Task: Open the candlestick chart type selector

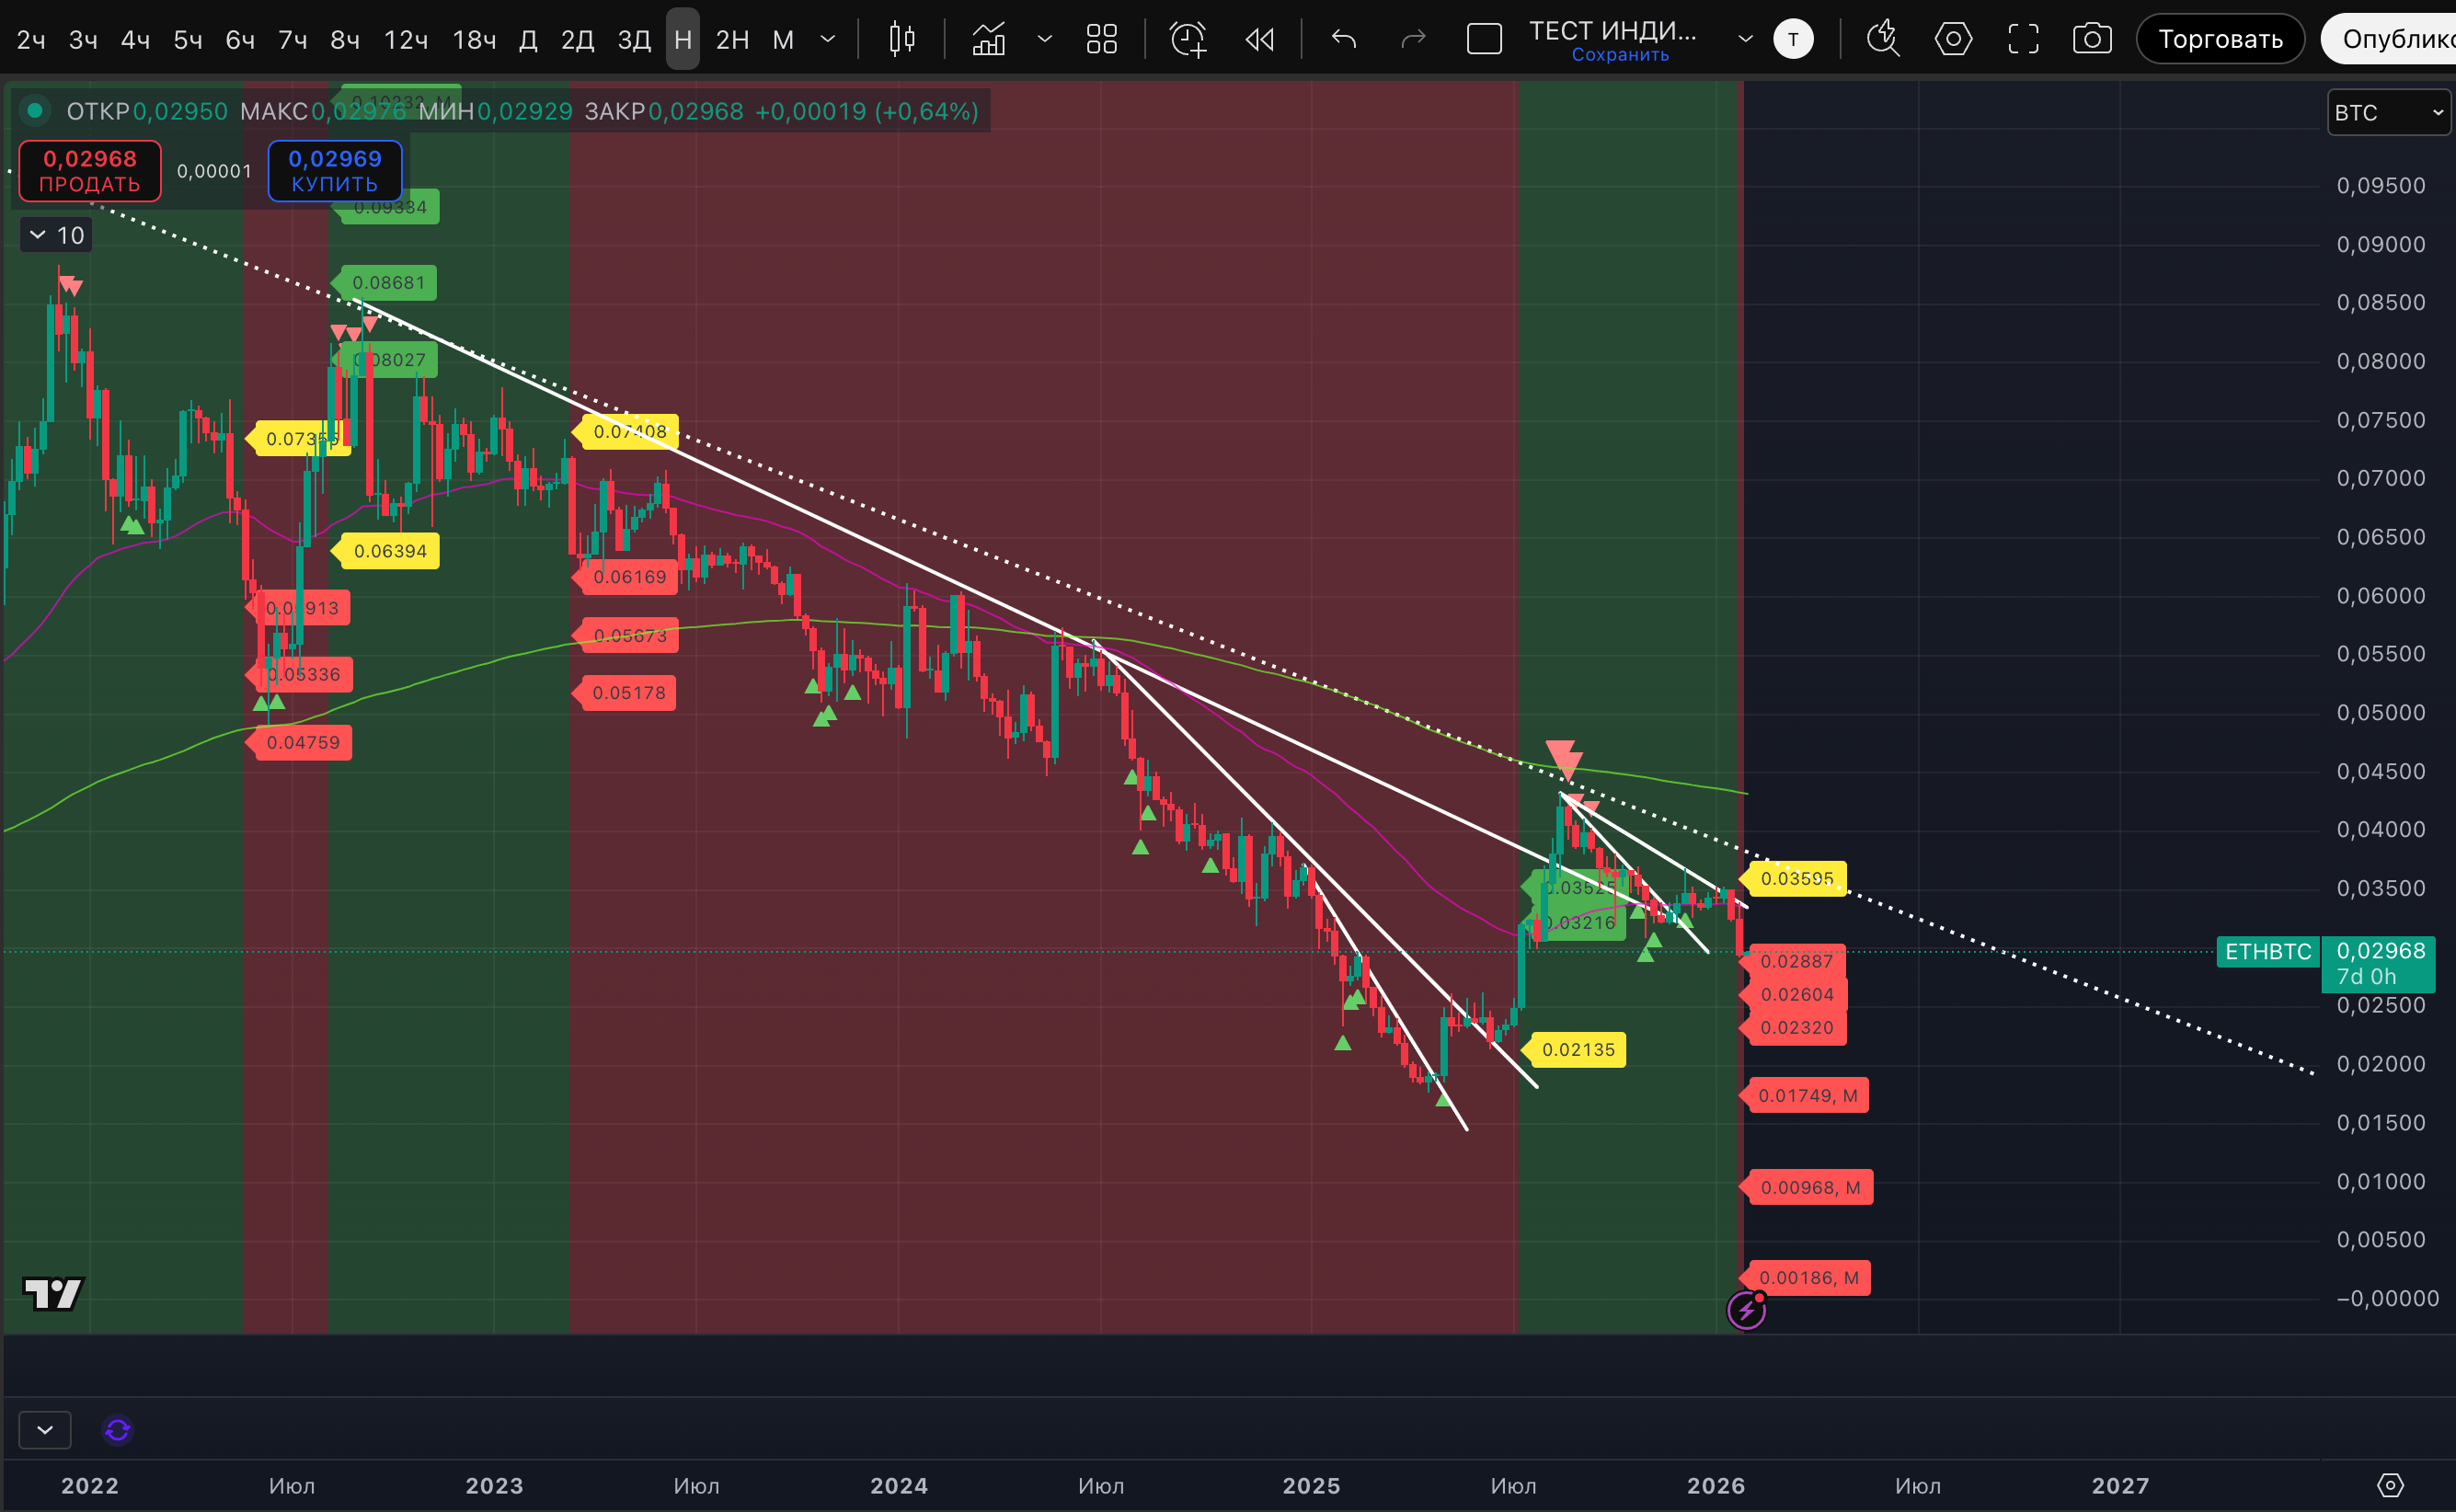Action: (x=901, y=39)
